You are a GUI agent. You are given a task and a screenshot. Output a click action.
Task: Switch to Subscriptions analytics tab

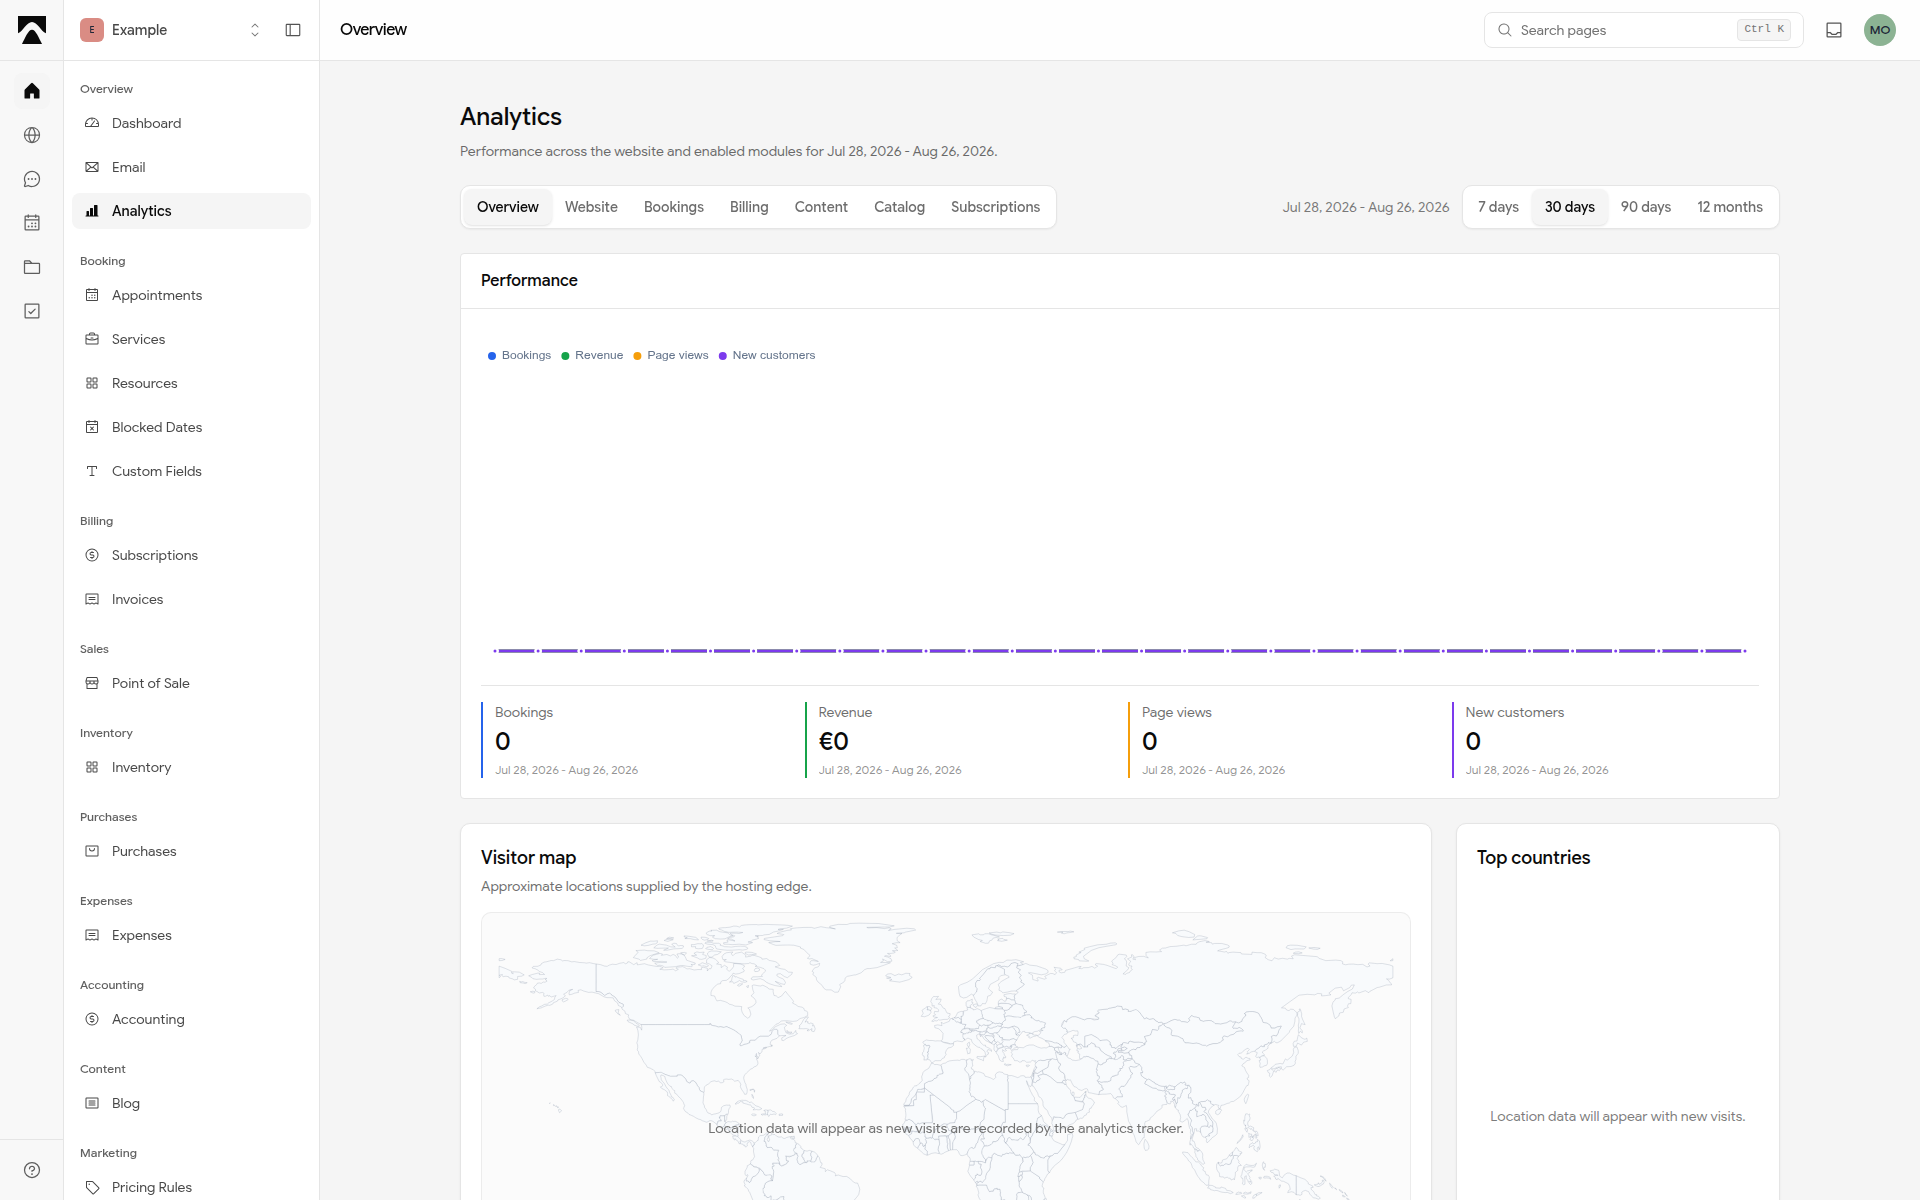[995, 207]
